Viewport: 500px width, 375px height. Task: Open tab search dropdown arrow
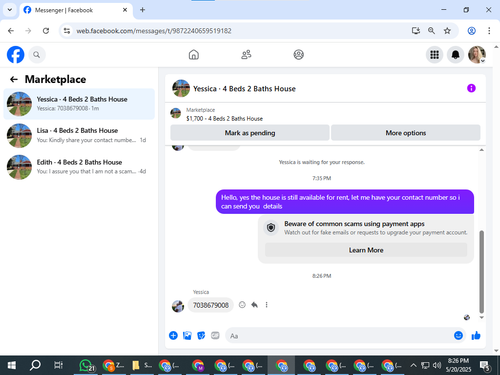10,10
